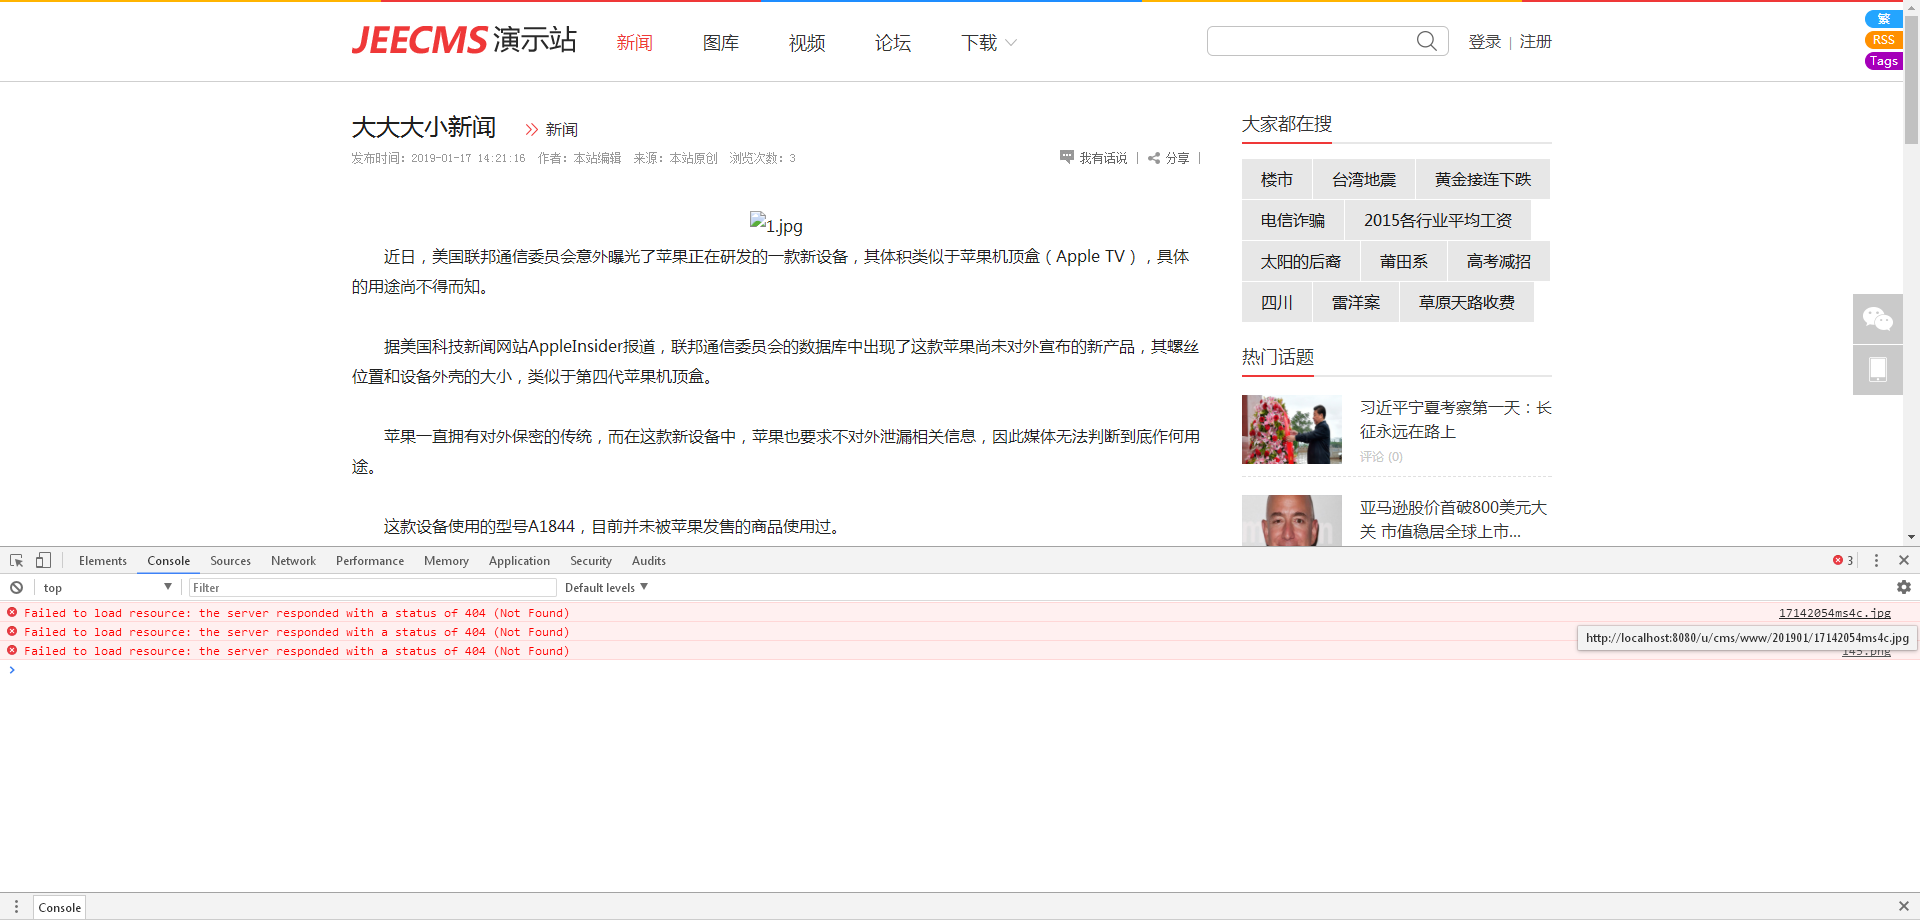This screenshot has height=920, width=1920.
Task: Open the WeChat floating icon
Action: click(1877, 319)
